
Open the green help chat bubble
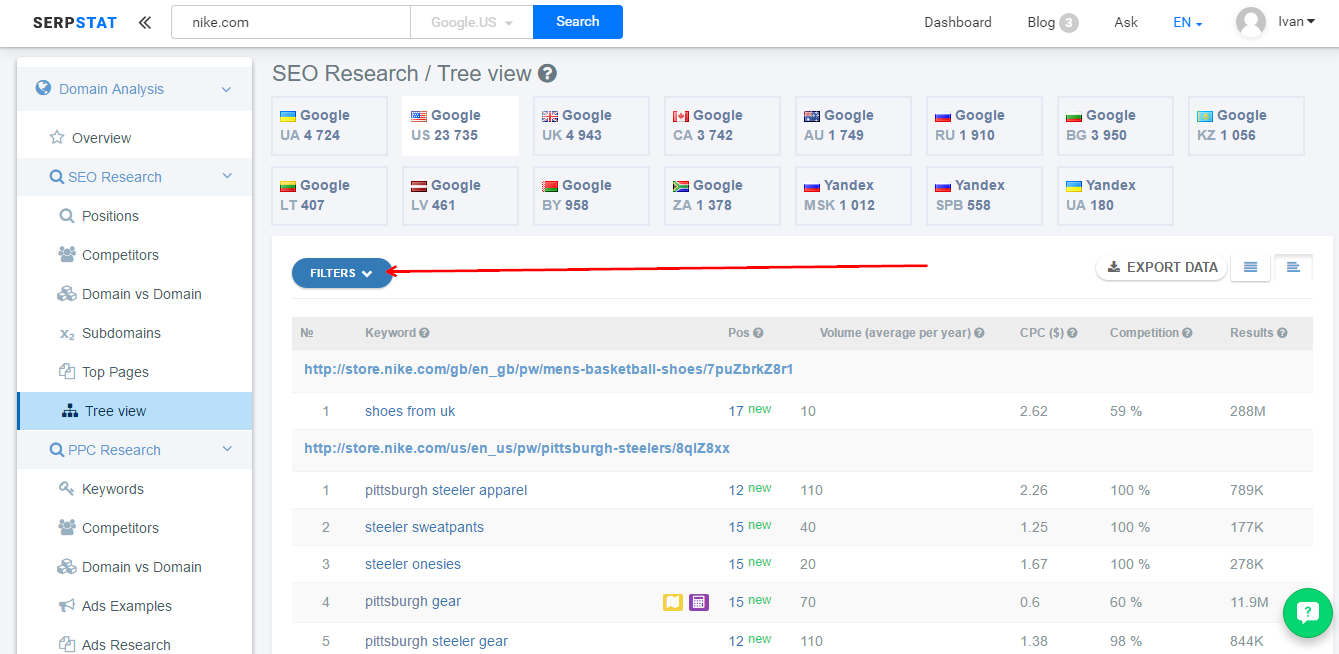tap(1308, 612)
